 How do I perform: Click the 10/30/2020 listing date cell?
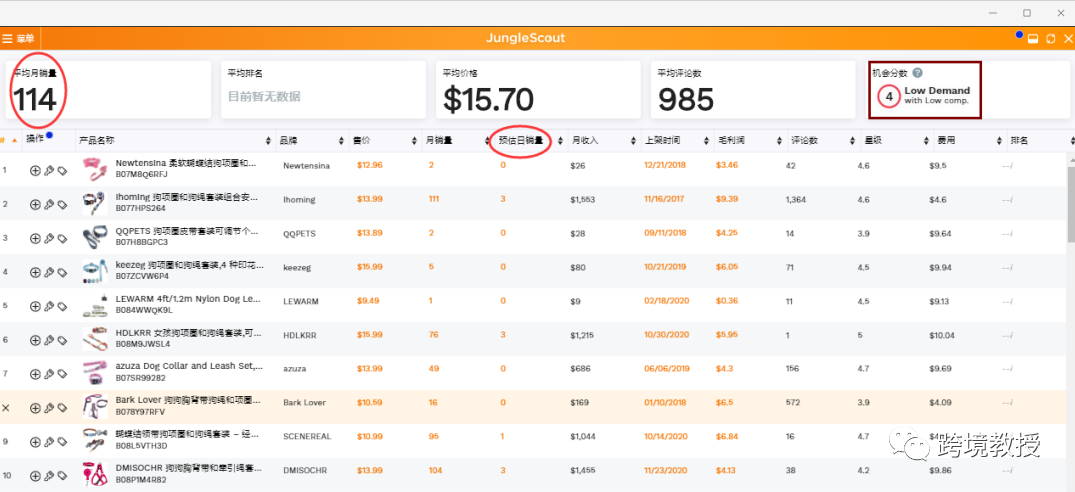665,335
